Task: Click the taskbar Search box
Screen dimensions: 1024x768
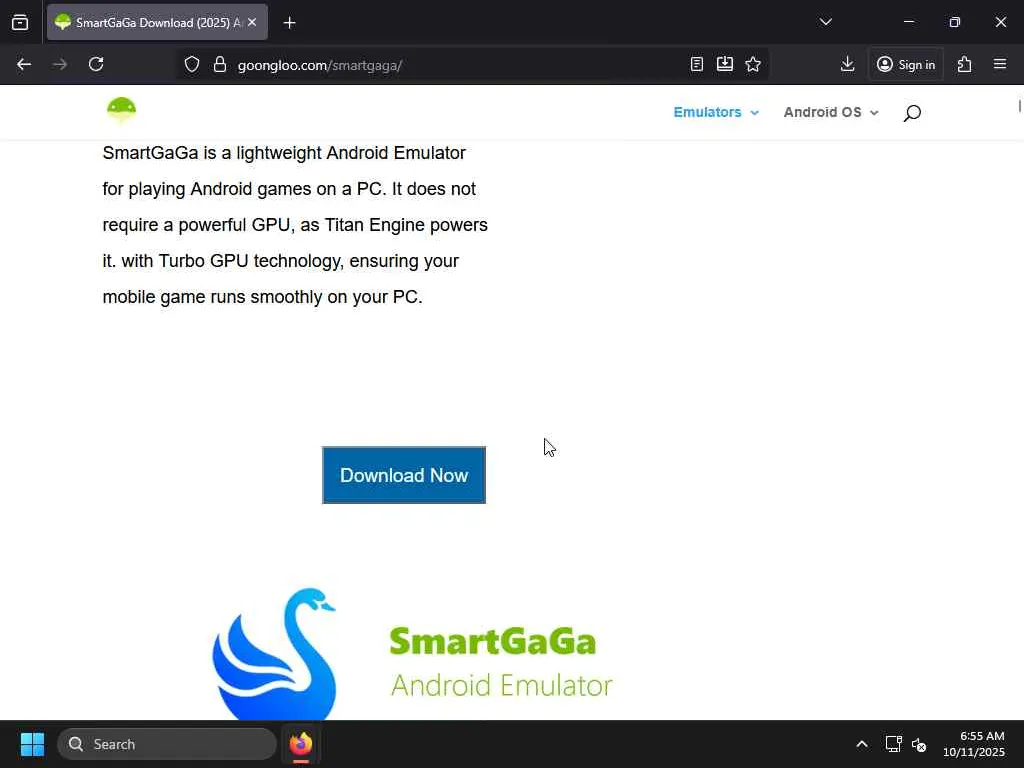Action: pos(167,744)
